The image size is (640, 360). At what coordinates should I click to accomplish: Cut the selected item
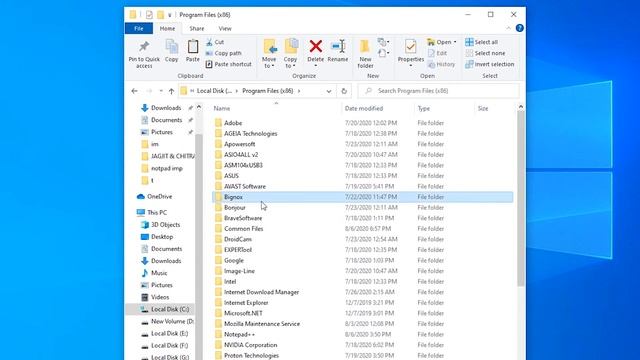point(215,42)
